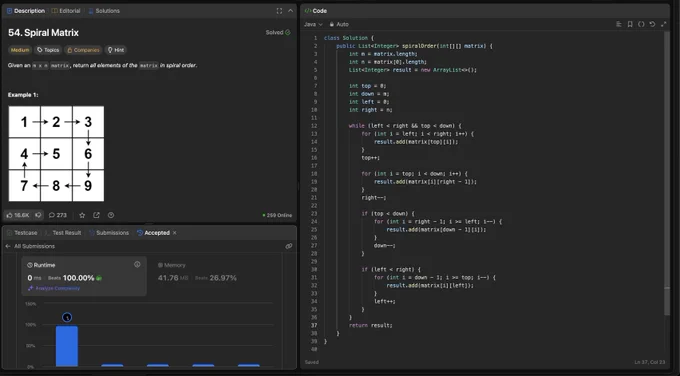Click the 'class Solution {' code line
680x376 pixels.
point(349,38)
